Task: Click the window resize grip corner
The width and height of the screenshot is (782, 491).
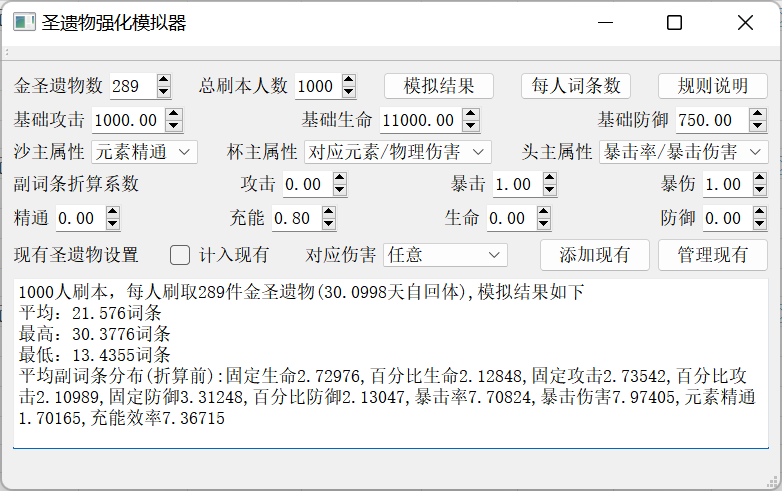Action: (773, 481)
